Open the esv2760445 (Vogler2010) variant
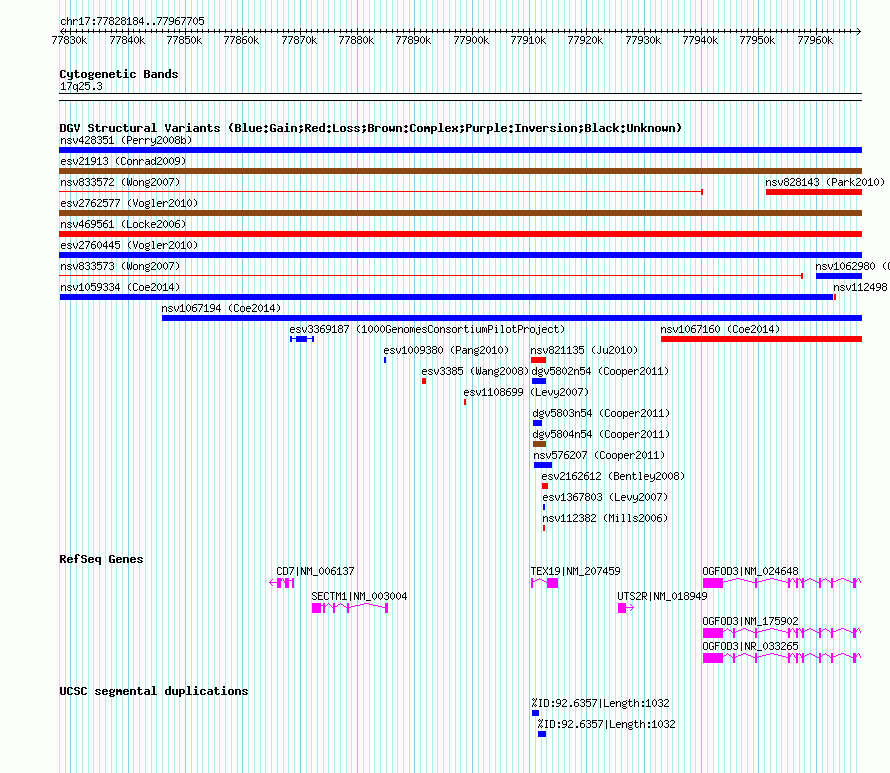890x773 pixels. point(129,245)
